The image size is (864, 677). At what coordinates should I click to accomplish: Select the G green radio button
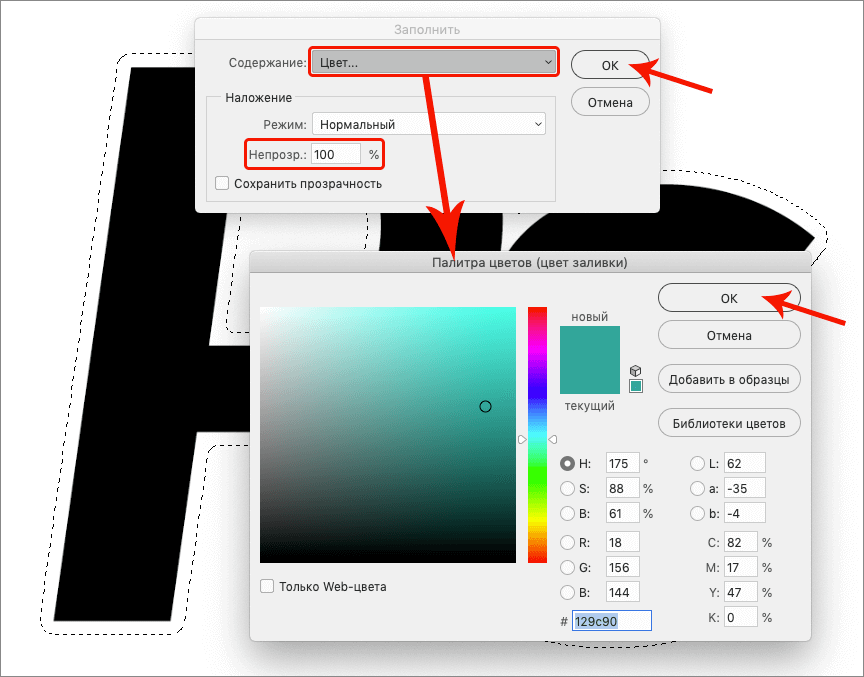point(567,567)
